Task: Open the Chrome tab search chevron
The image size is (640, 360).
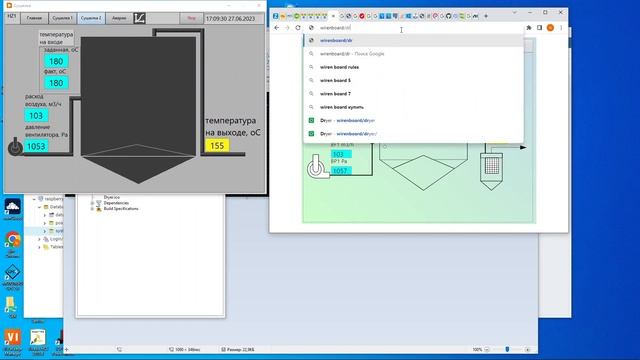Action: coord(514,13)
